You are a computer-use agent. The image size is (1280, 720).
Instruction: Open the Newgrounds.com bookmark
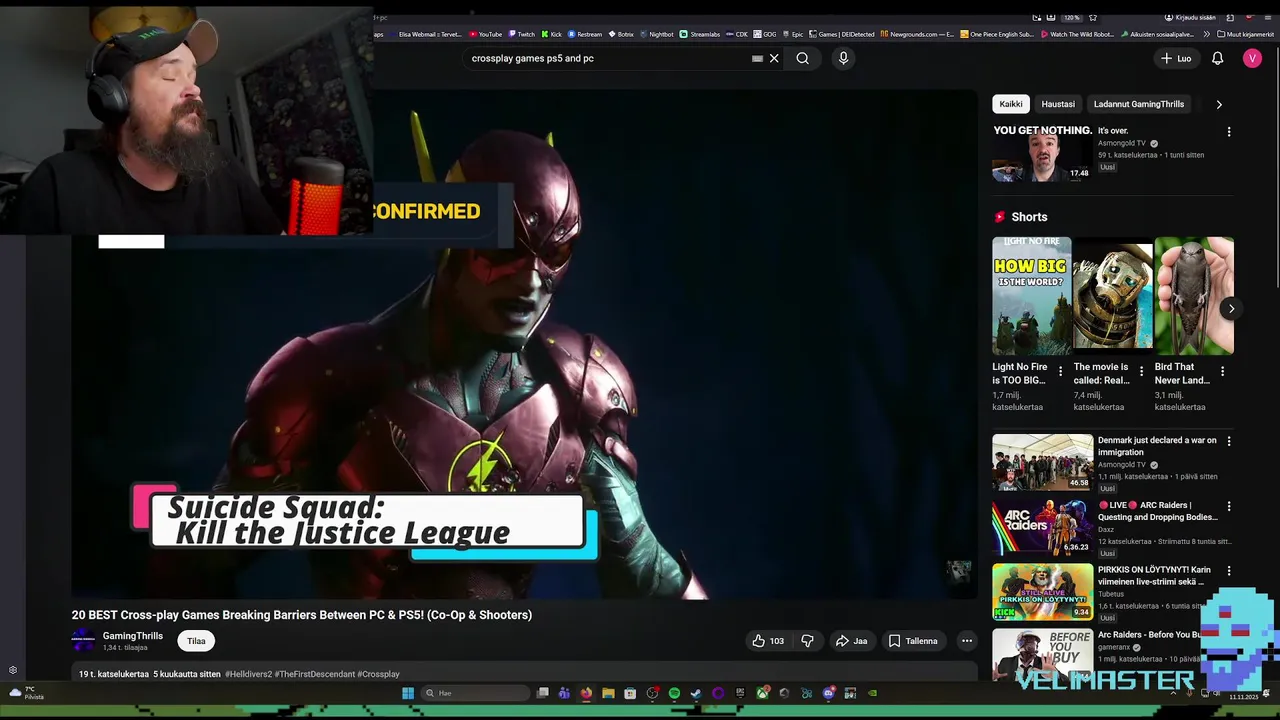[x=916, y=34]
